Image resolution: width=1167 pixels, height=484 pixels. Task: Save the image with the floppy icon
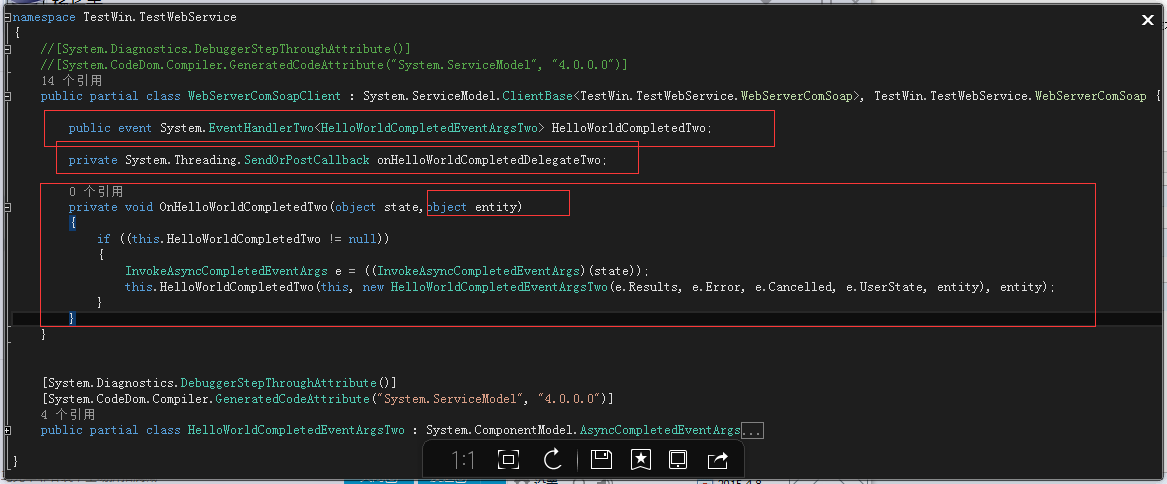[x=601, y=460]
